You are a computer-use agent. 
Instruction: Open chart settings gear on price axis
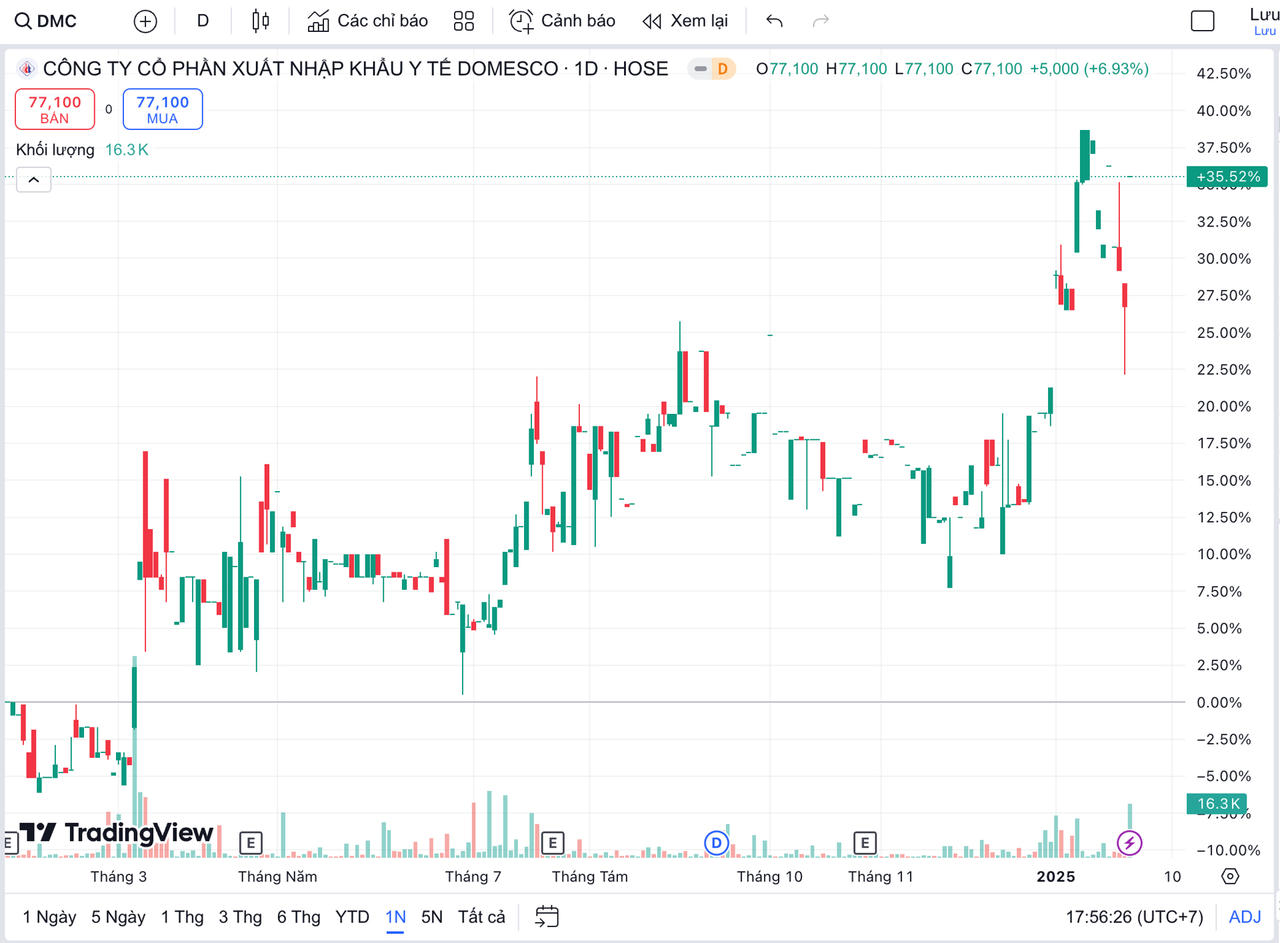pos(1230,877)
